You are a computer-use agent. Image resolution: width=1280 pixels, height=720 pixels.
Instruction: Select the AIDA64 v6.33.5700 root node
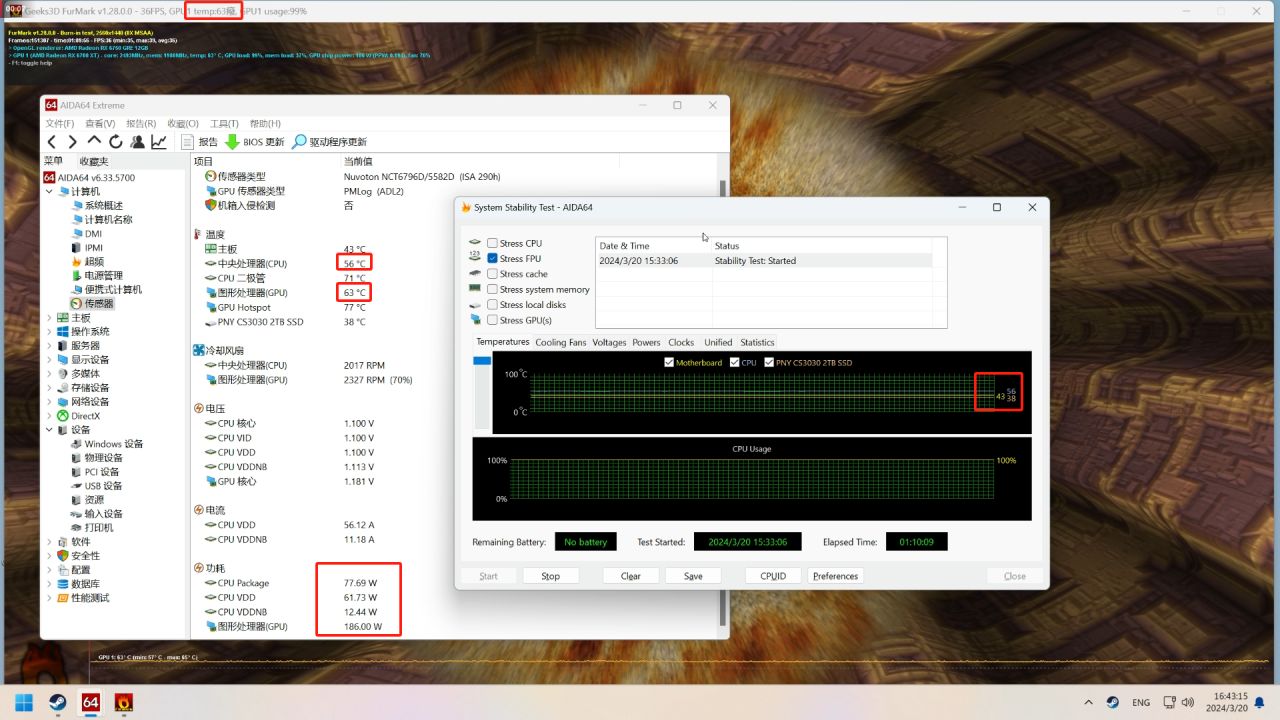coord(89,177)
